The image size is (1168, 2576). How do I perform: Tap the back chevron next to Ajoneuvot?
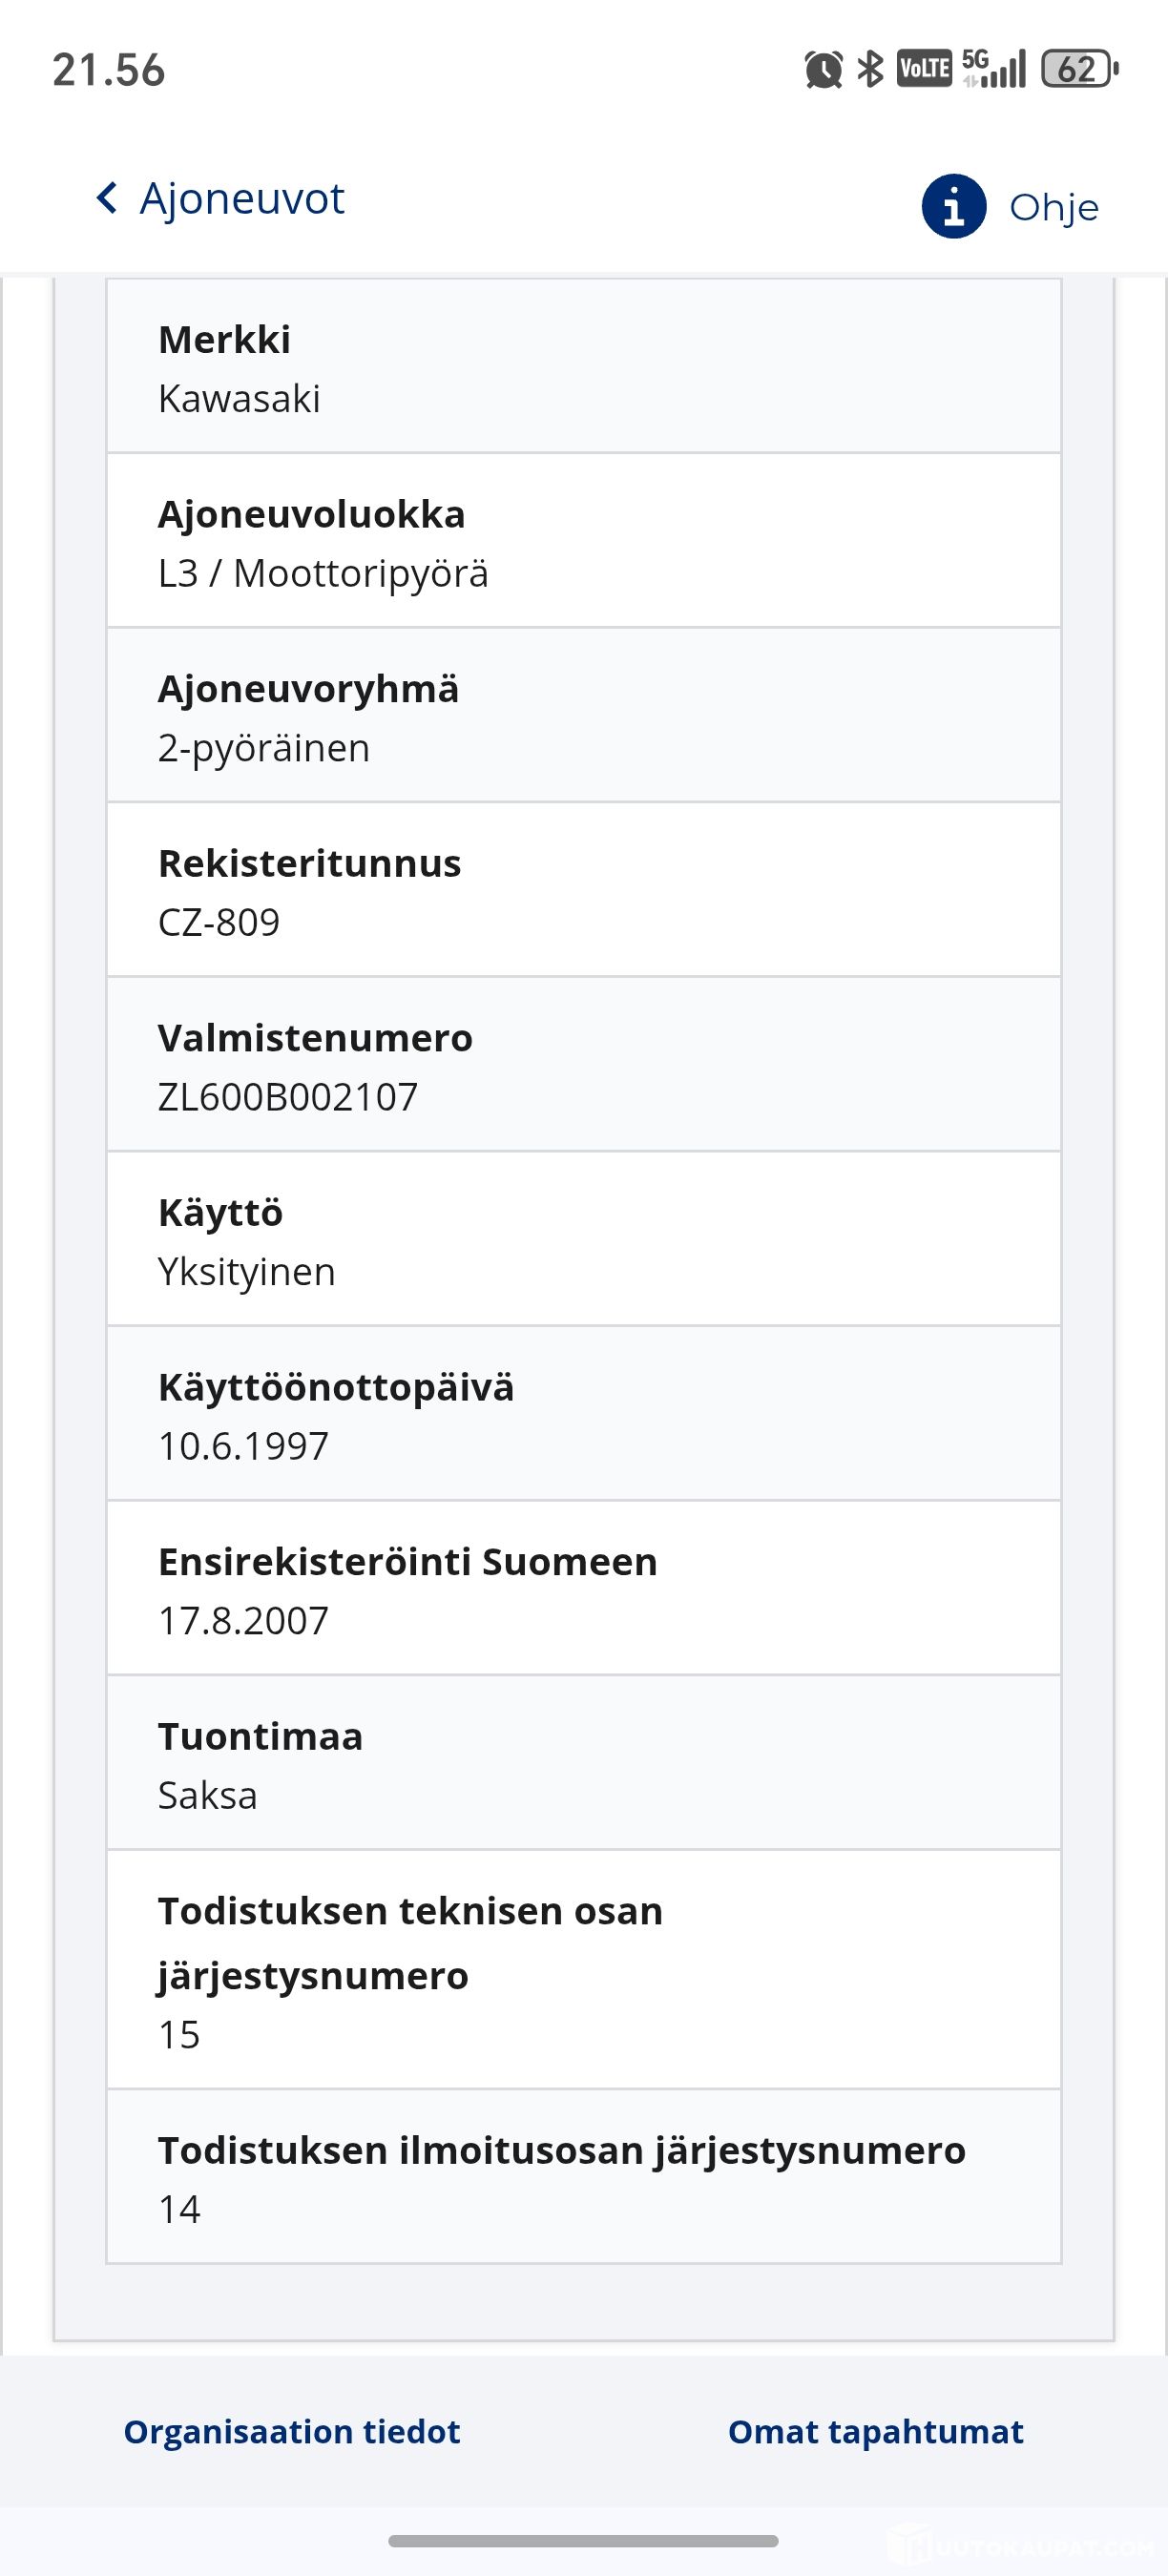[107, 198]
